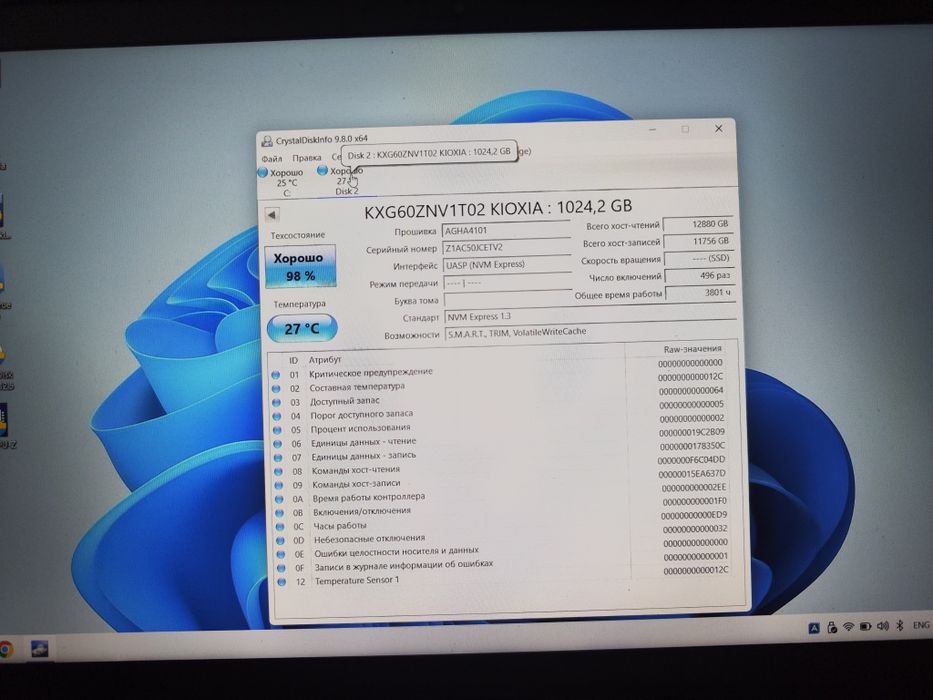The height and width of the screenshot is (700, 933).
Task: Click status orb for 07 Единицы данных - запись
Action: tap(278, 458)
